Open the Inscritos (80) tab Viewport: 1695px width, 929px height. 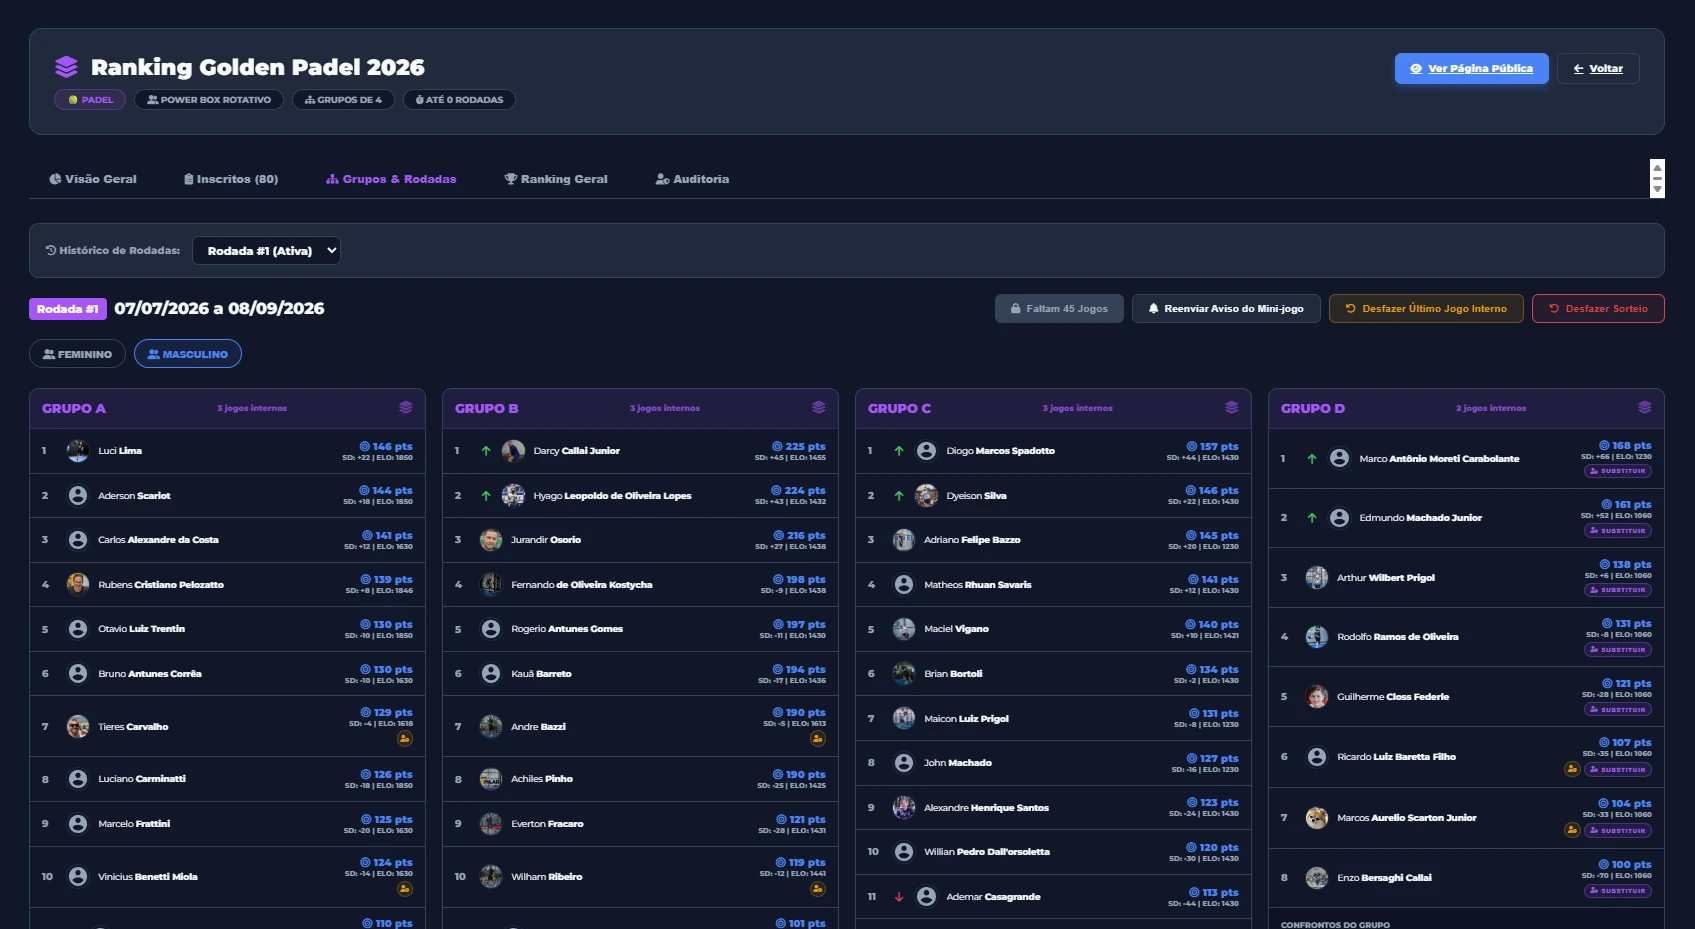pyautogui.click(x=231, y=179)
